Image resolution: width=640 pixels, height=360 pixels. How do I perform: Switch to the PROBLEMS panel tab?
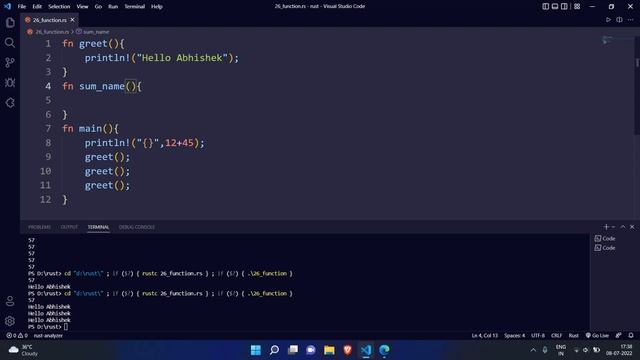tap(39, 227)
